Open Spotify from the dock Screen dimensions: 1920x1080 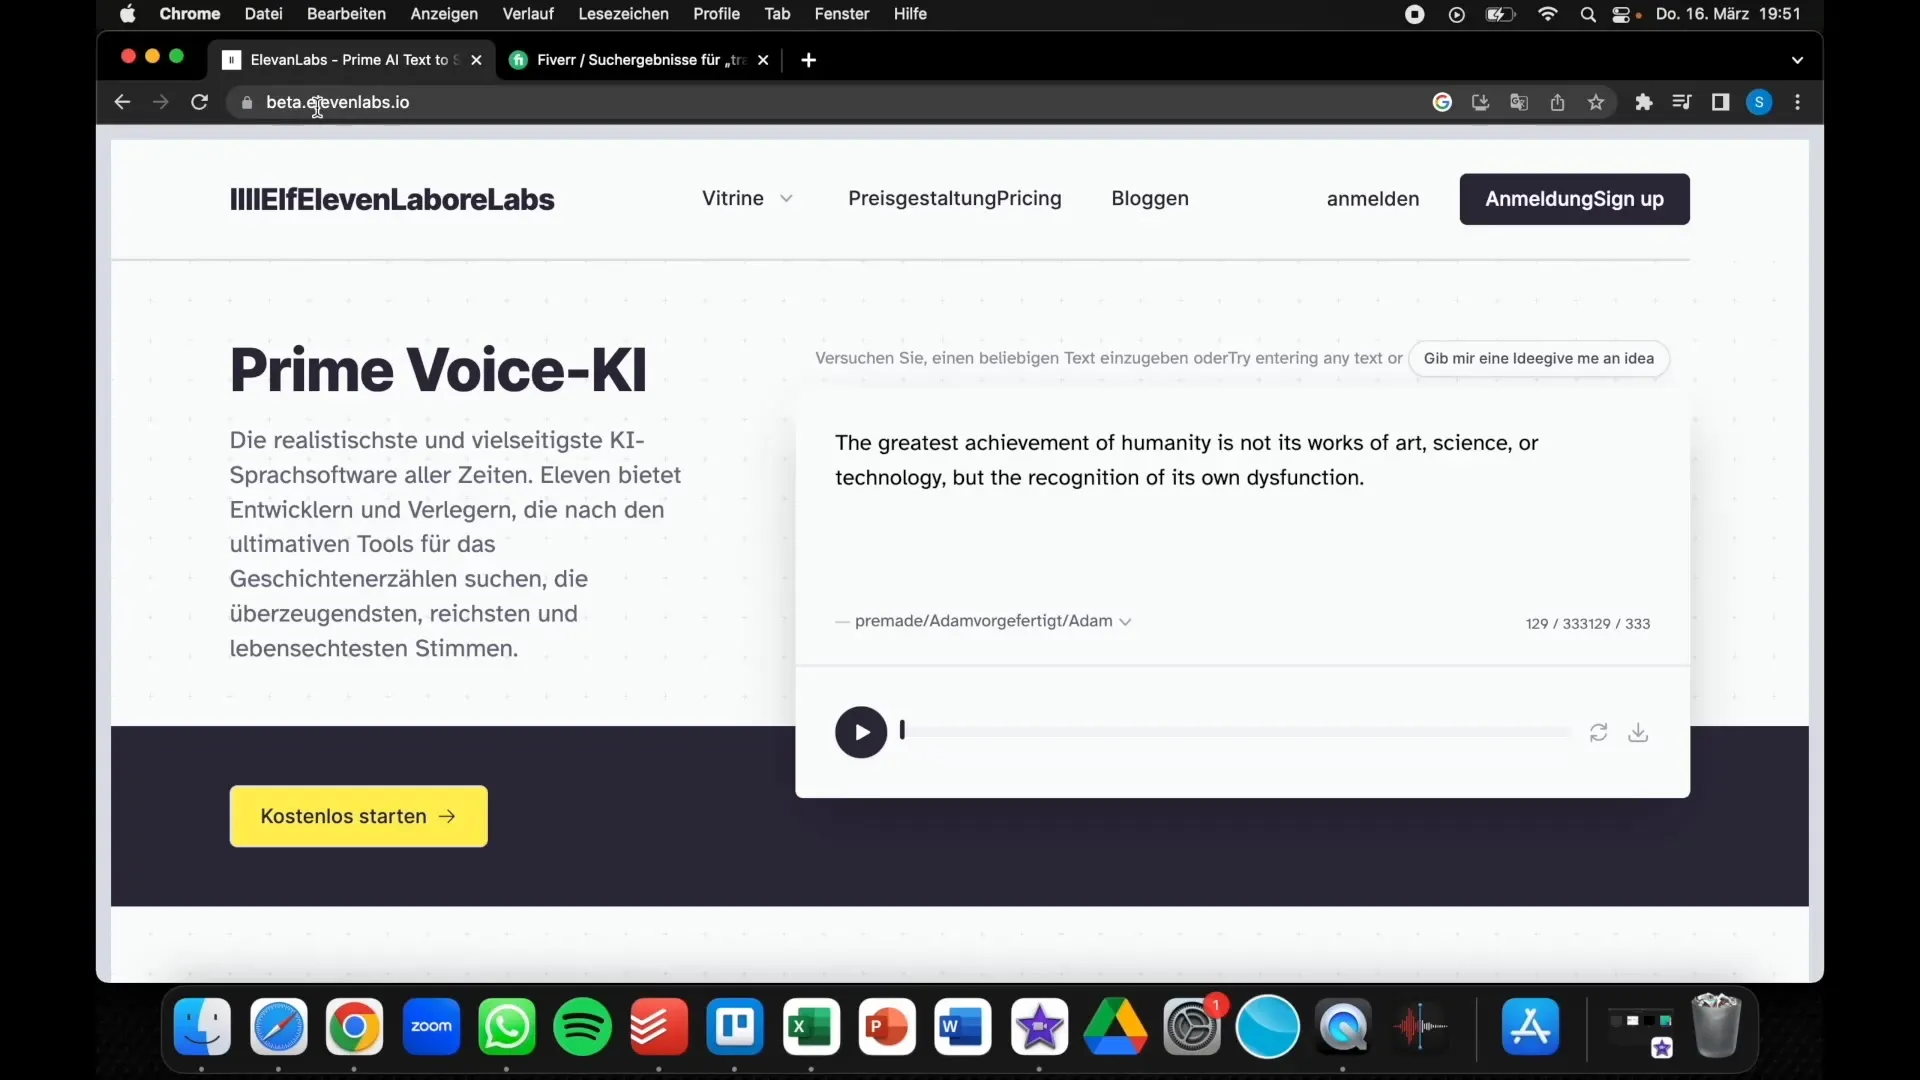583,1027
